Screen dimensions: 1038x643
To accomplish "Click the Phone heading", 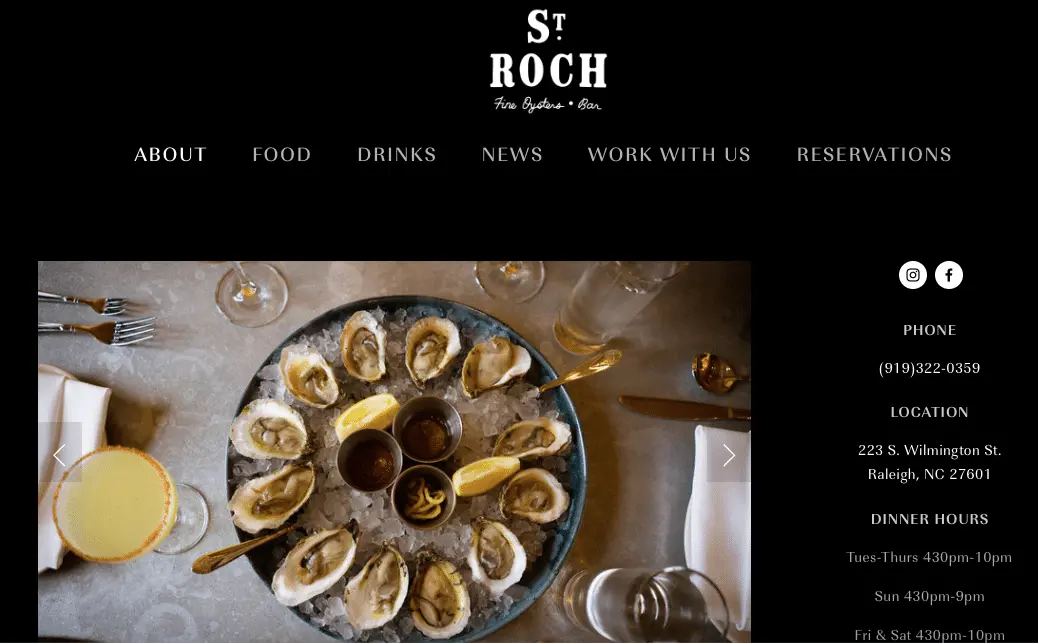I will [929, 330].
